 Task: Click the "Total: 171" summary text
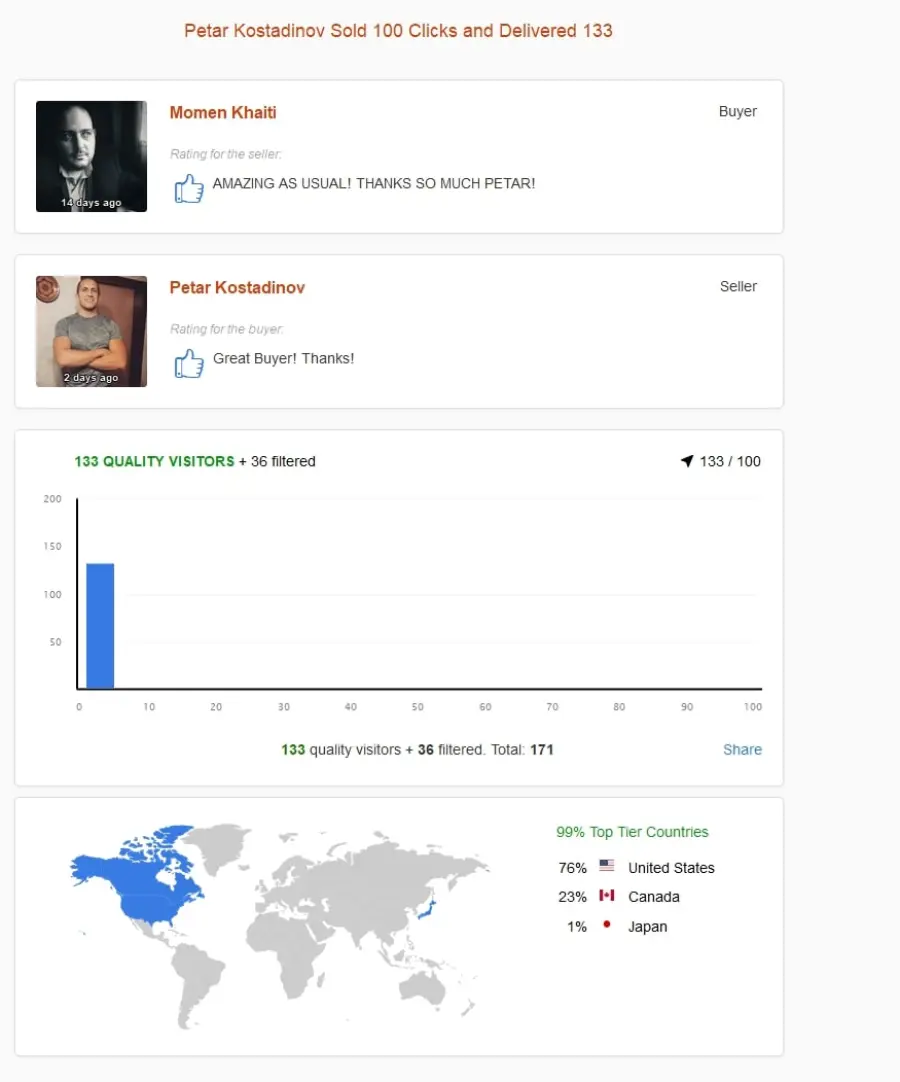click(522, 749)
